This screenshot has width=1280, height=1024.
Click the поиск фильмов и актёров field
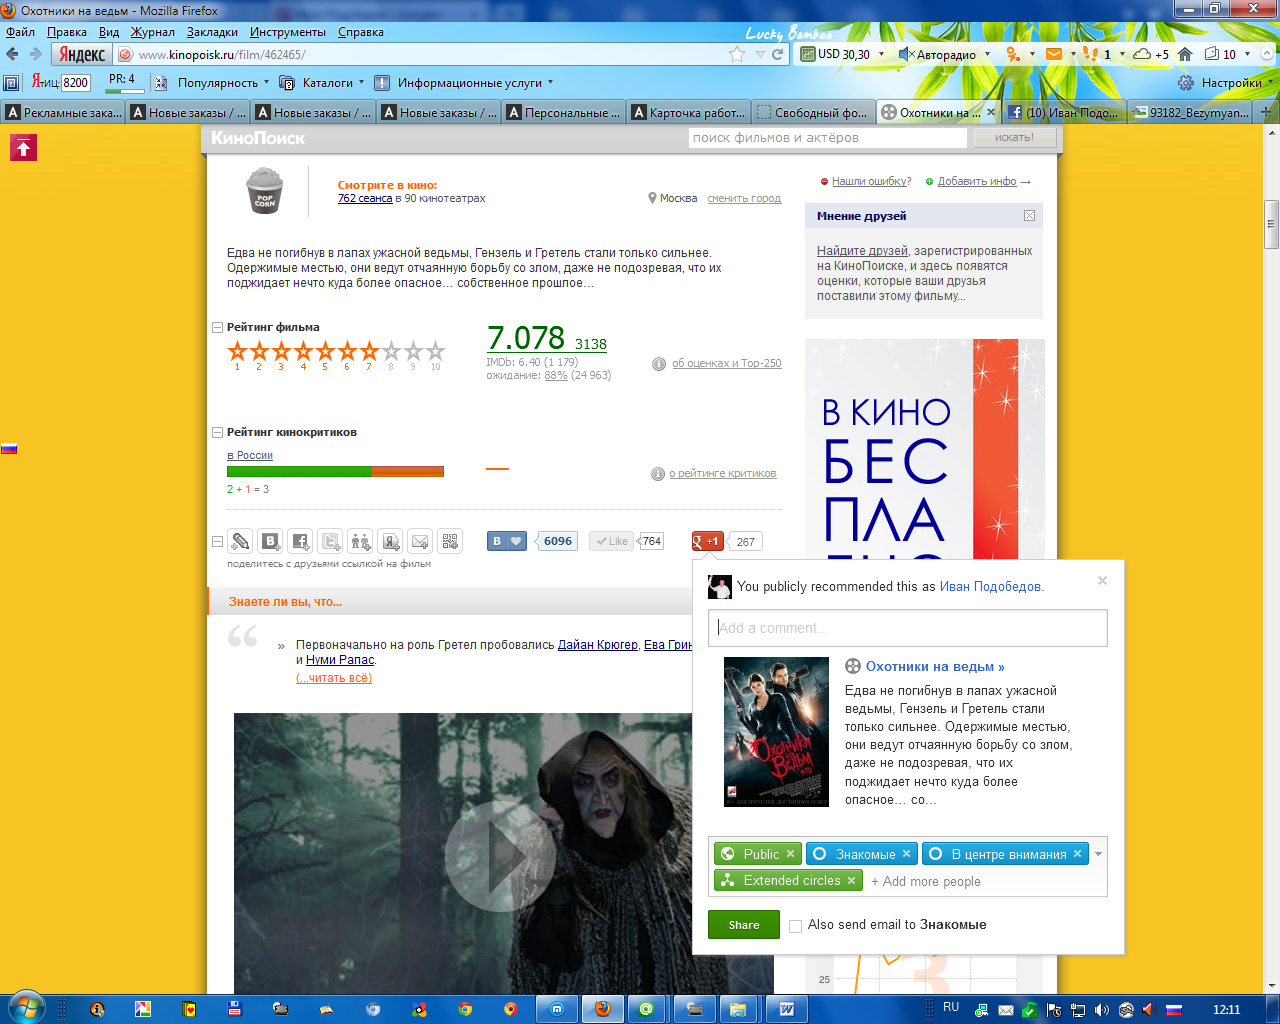(828, 138)
